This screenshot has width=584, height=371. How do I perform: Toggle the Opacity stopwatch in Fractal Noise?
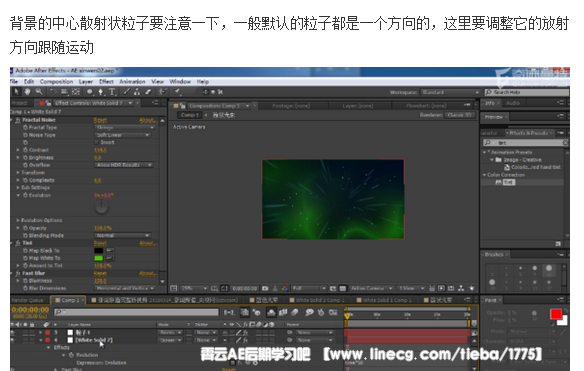(x=25, y=228)
